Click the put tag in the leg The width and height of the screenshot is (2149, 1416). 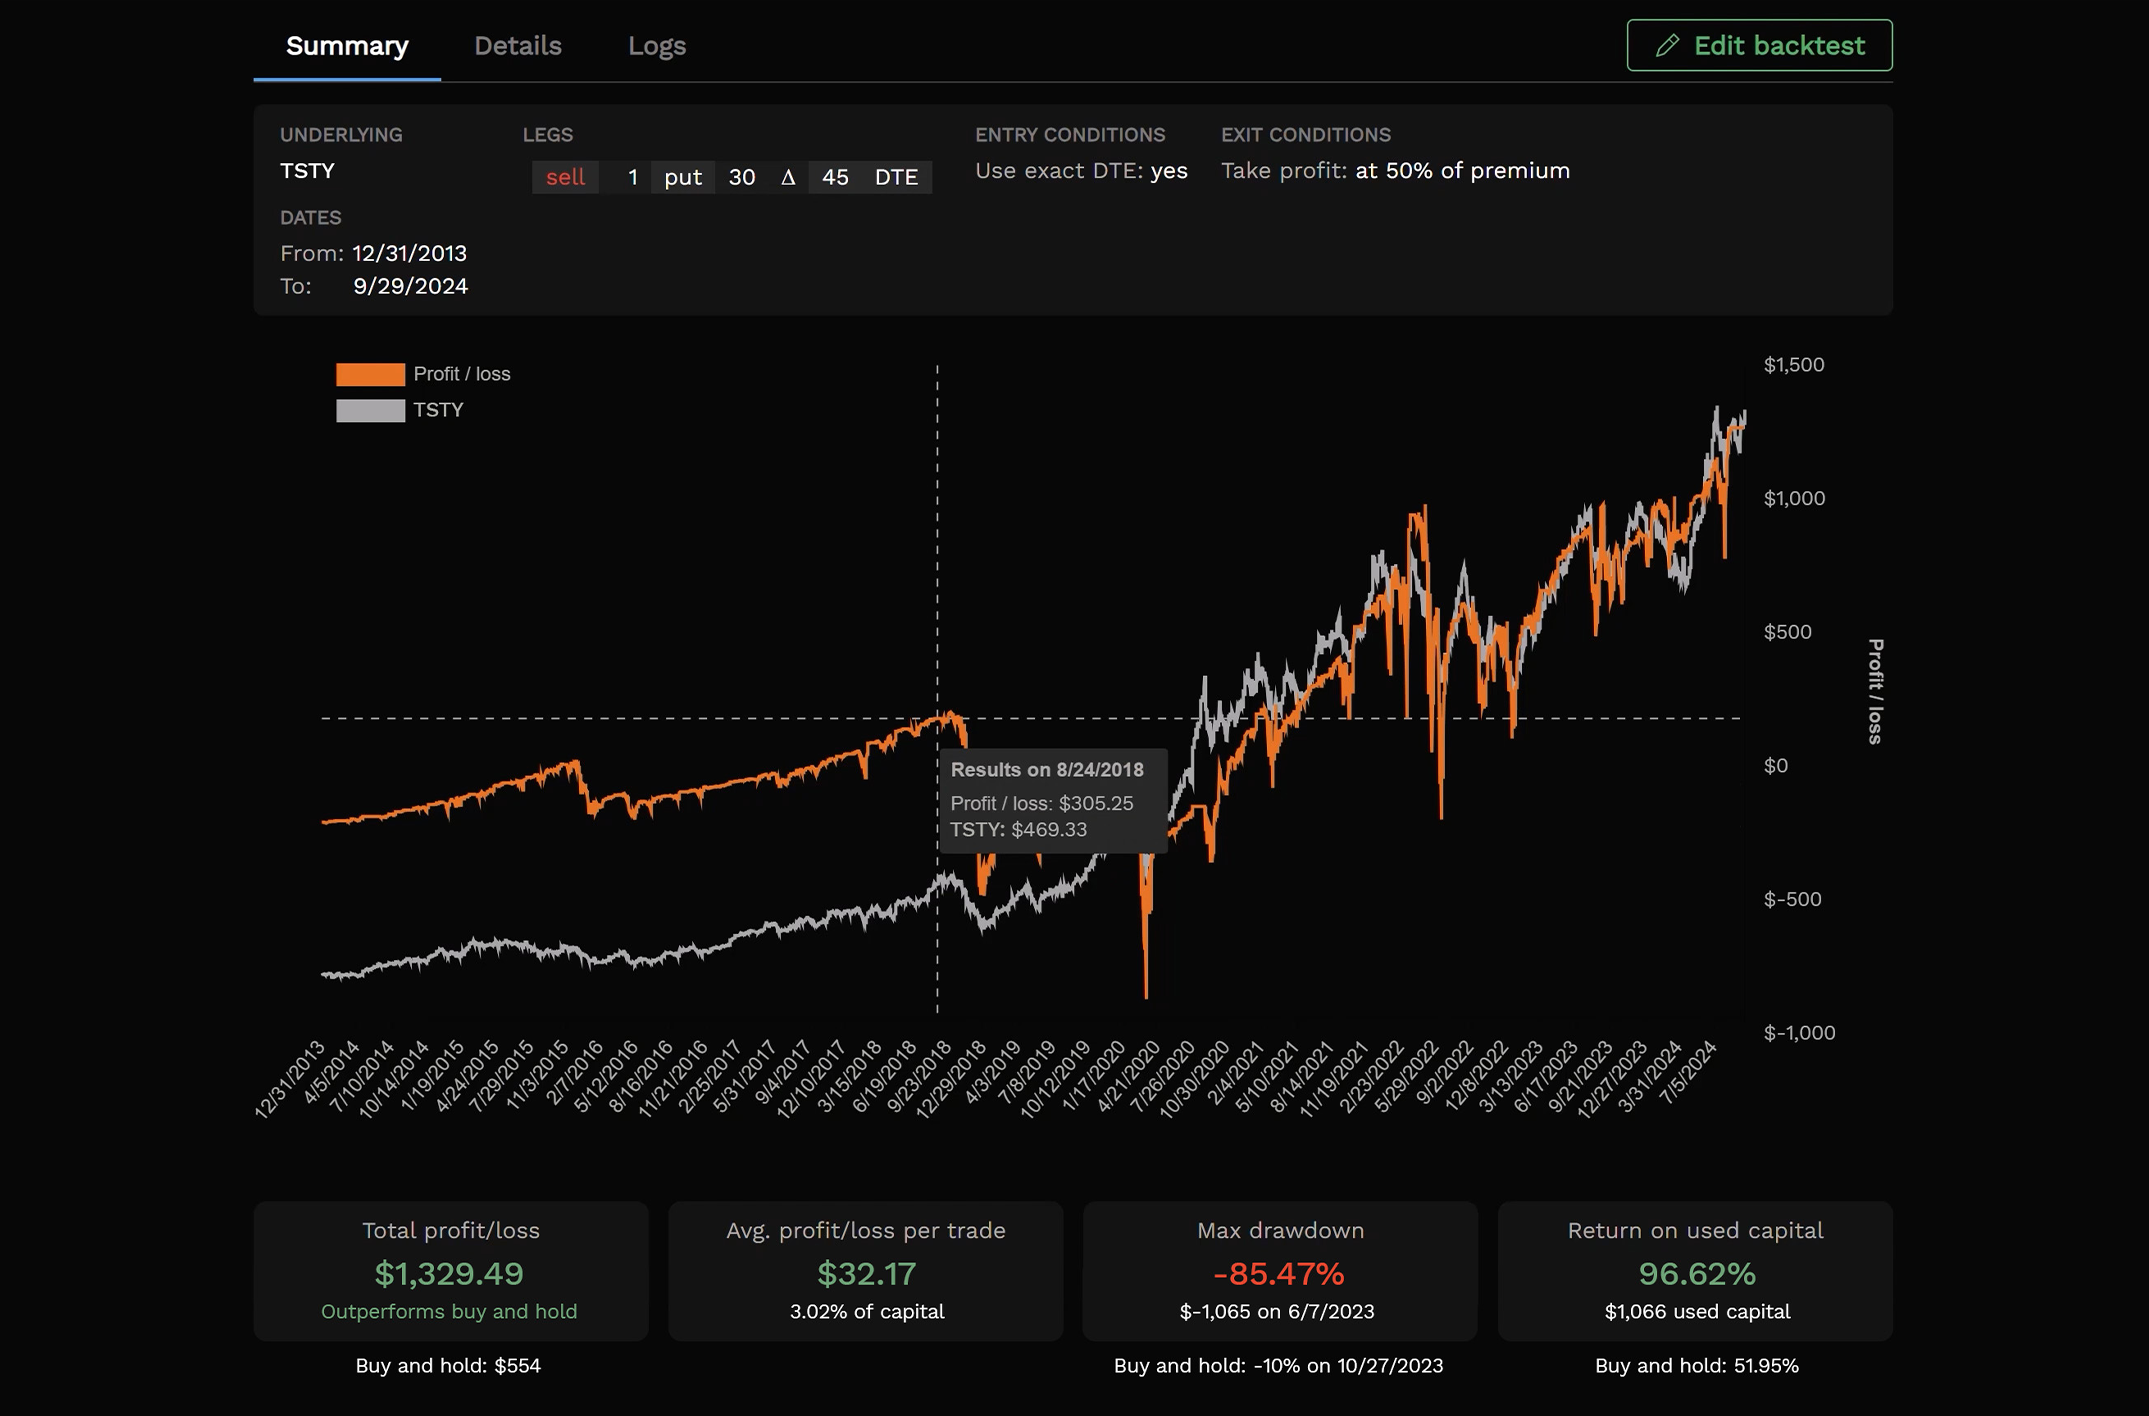683,178
